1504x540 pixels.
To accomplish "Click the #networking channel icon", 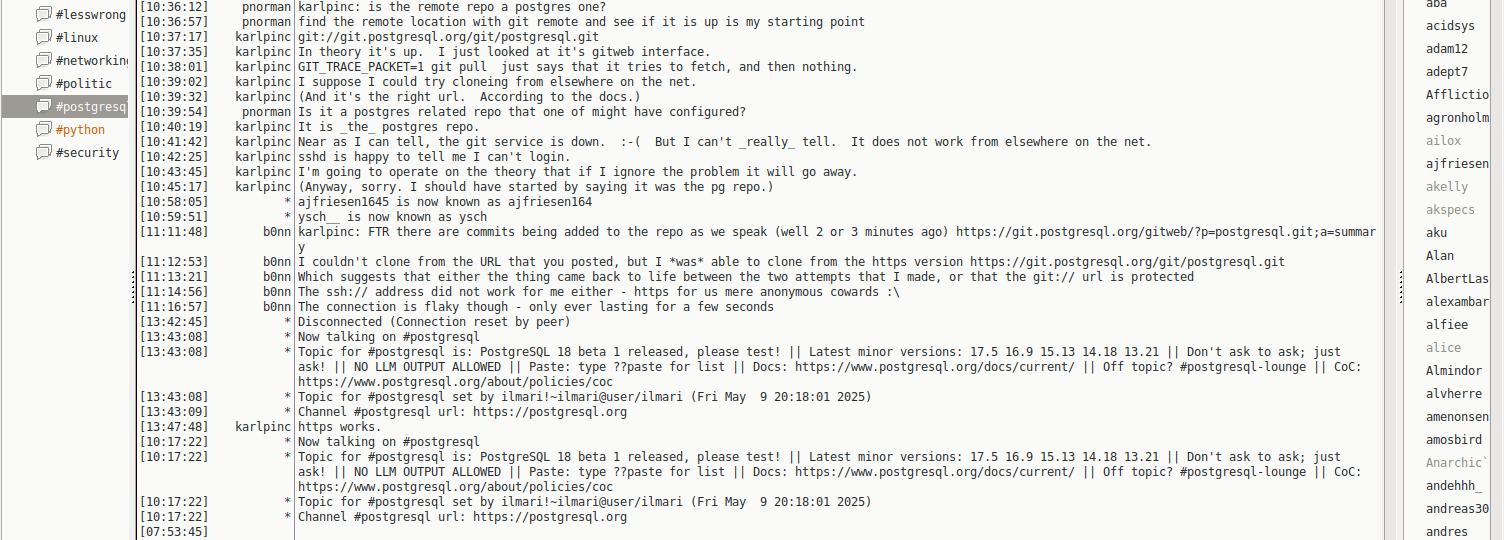I will click(x=43, y=60).
